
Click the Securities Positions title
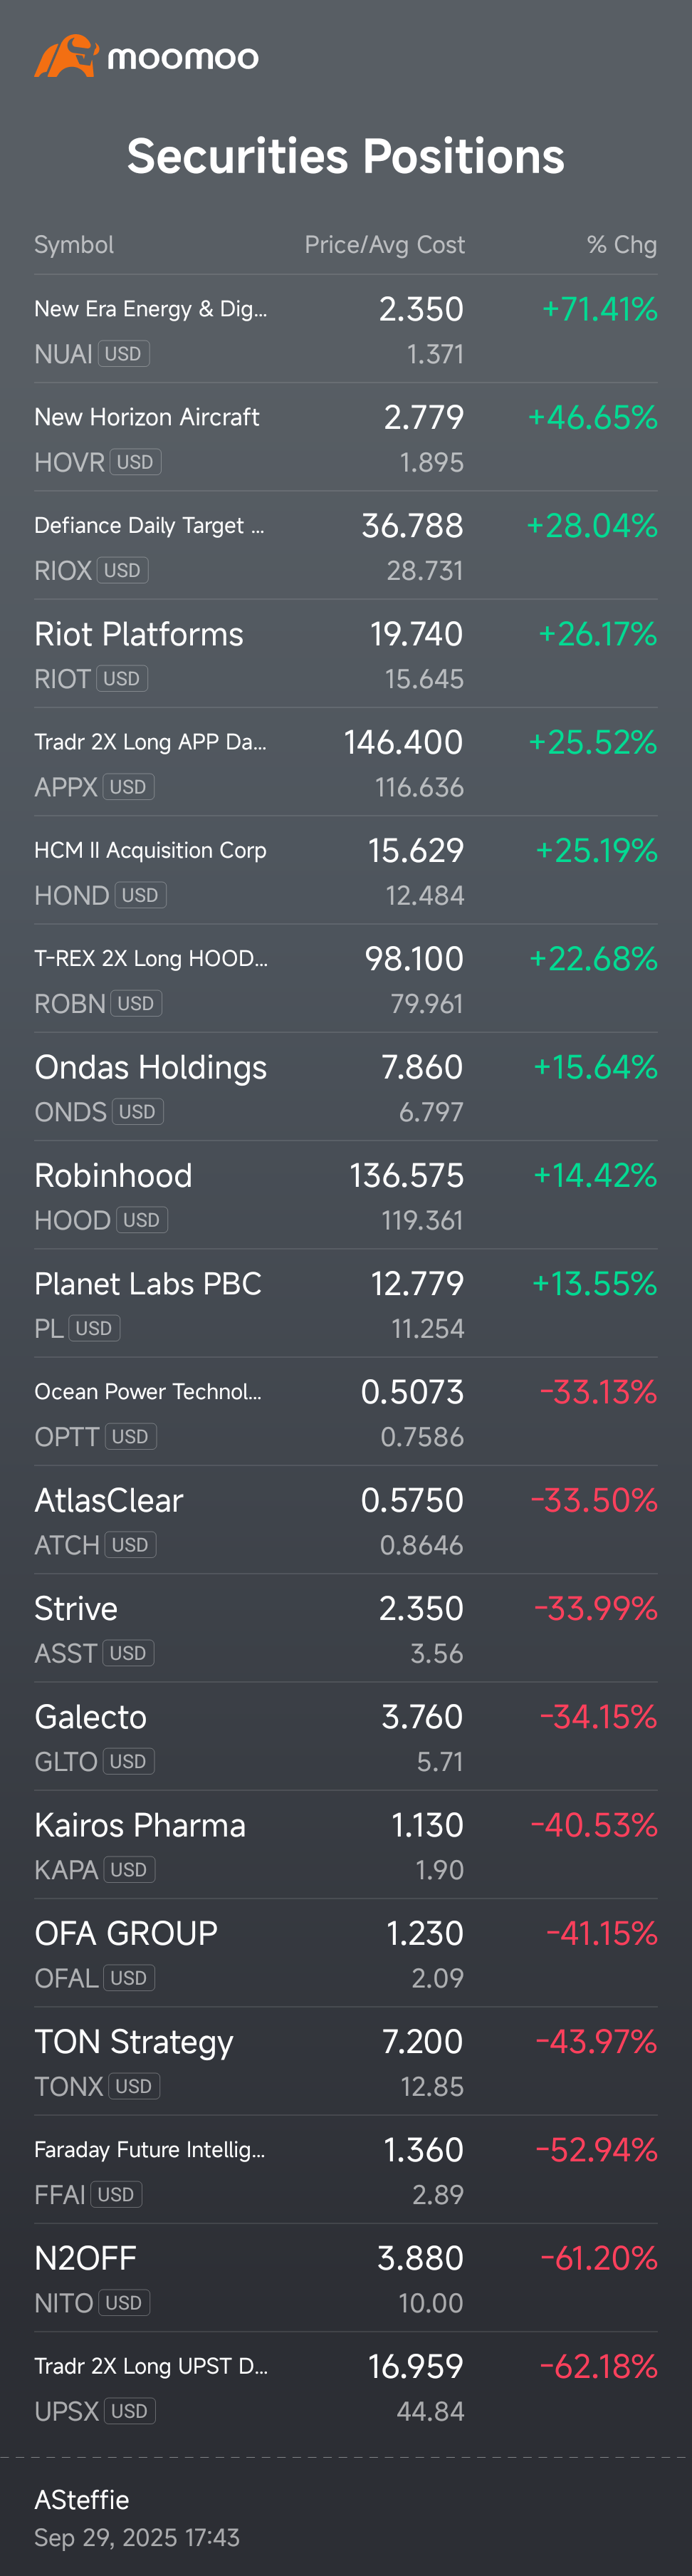point(346,156)
